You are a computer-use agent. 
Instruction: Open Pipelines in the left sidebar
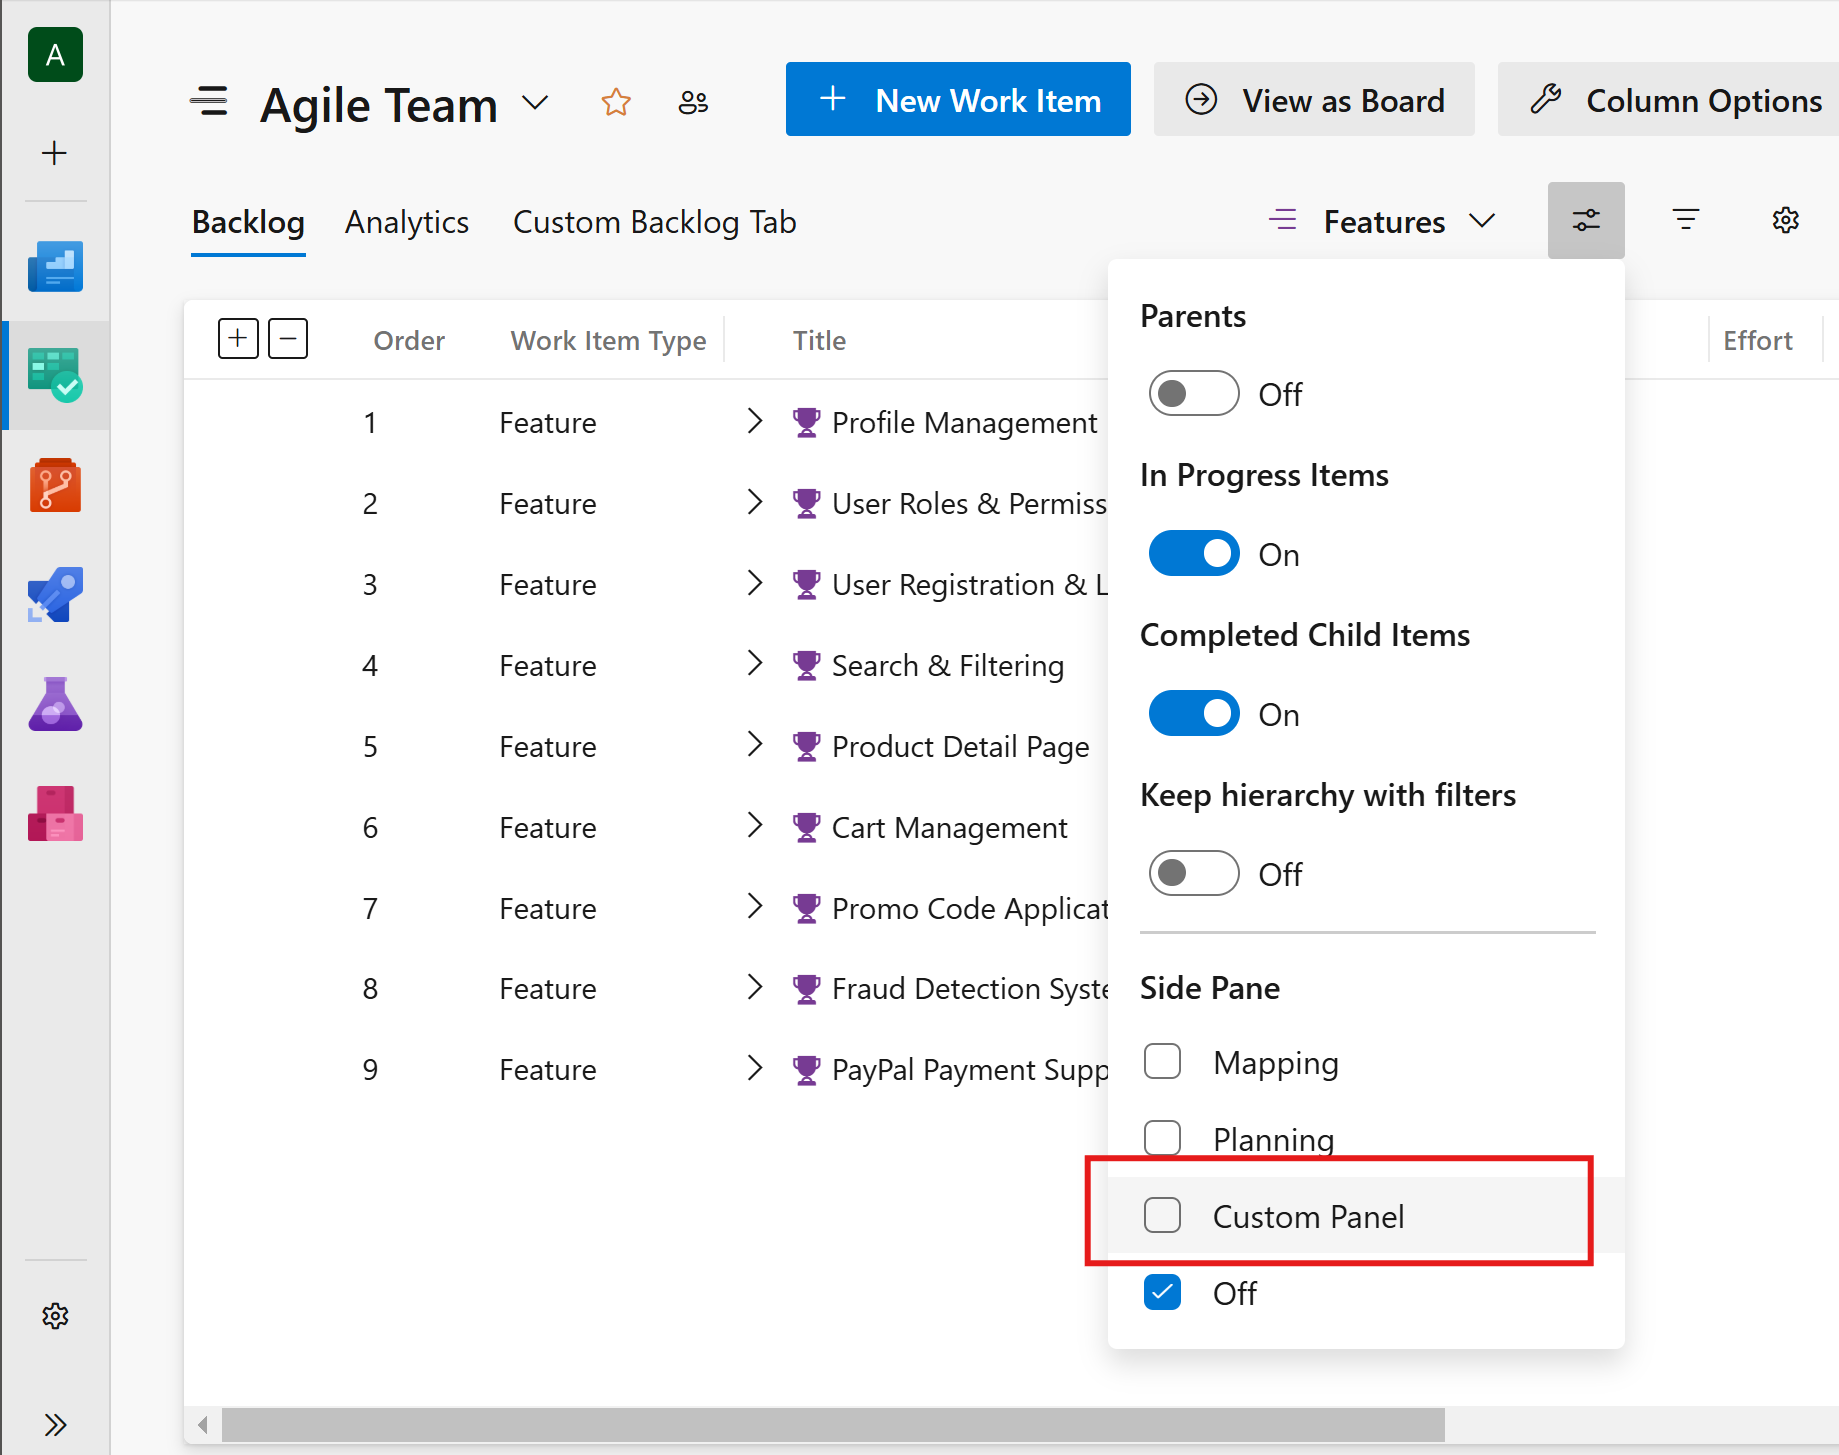pos(55,594)
